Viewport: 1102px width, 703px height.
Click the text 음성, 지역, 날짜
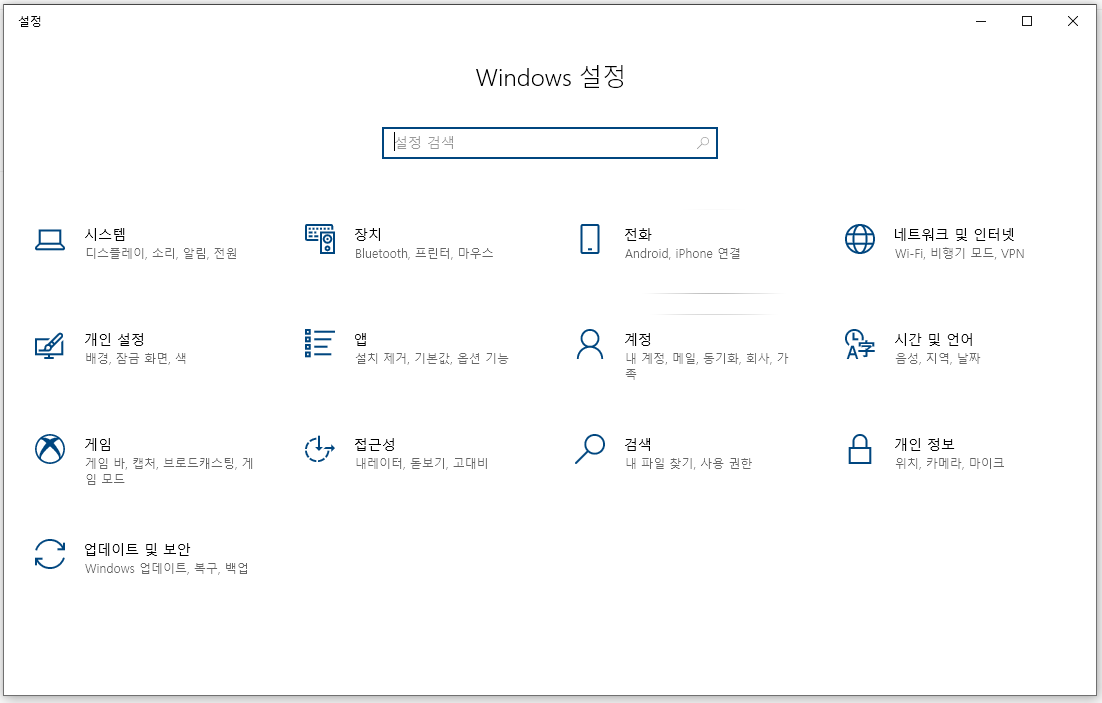[938, 358]
